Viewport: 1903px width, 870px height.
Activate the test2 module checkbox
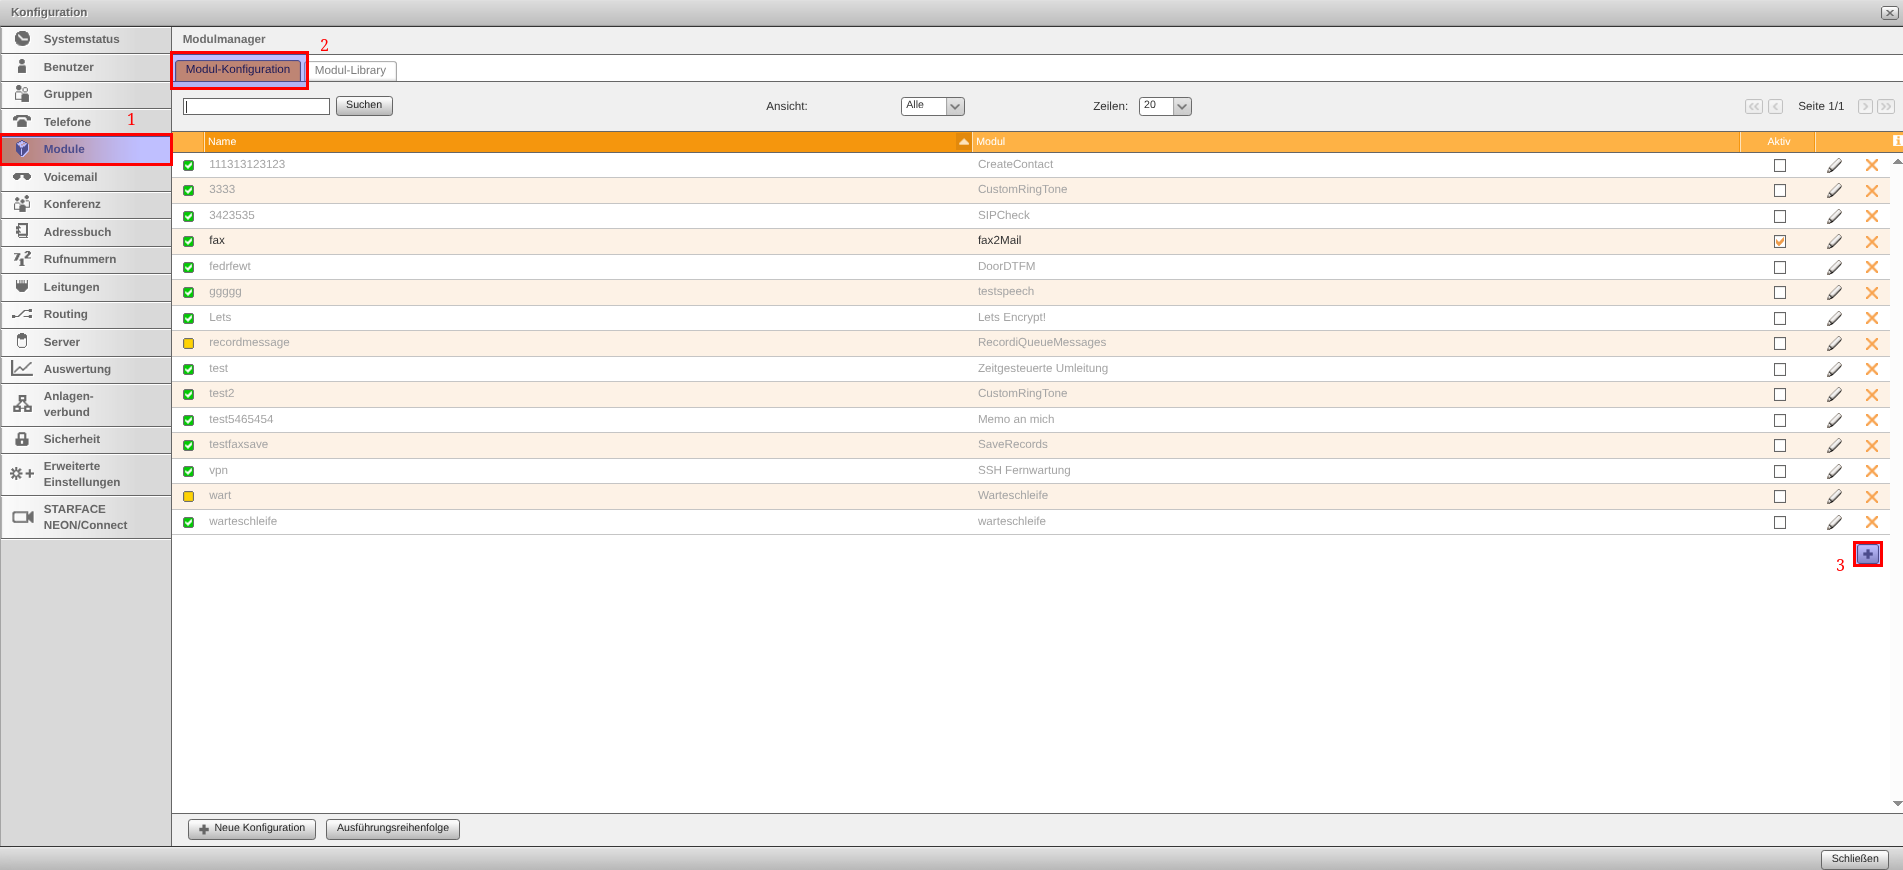pyautogui.click(x=1779, y=395)
